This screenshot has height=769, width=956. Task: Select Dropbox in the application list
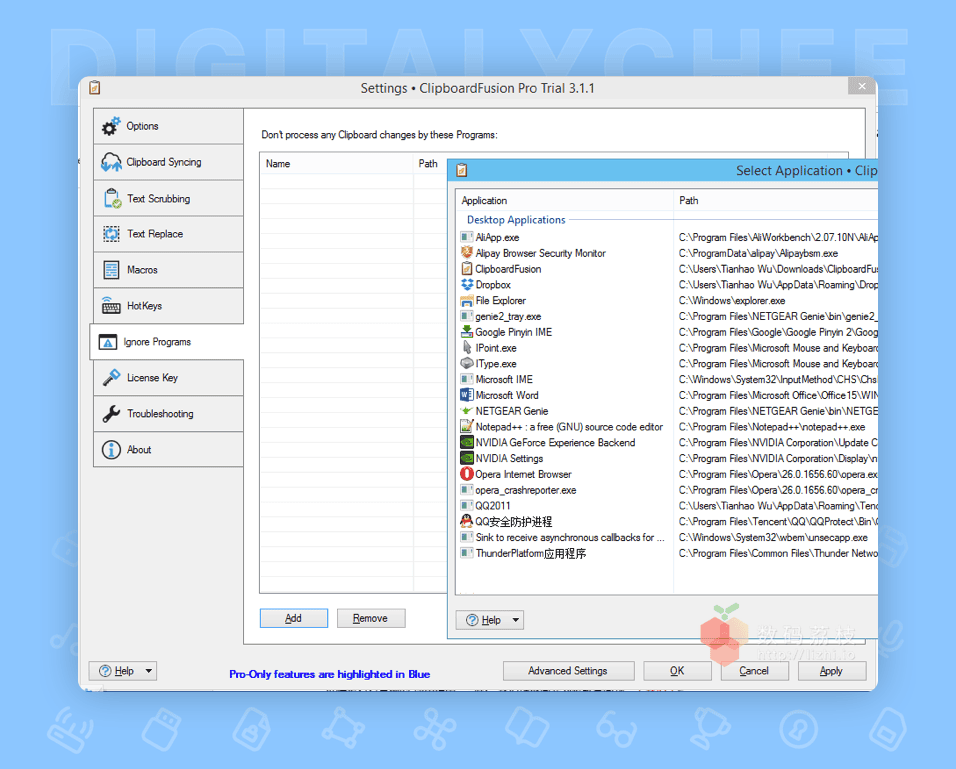[x=493, y=285]
